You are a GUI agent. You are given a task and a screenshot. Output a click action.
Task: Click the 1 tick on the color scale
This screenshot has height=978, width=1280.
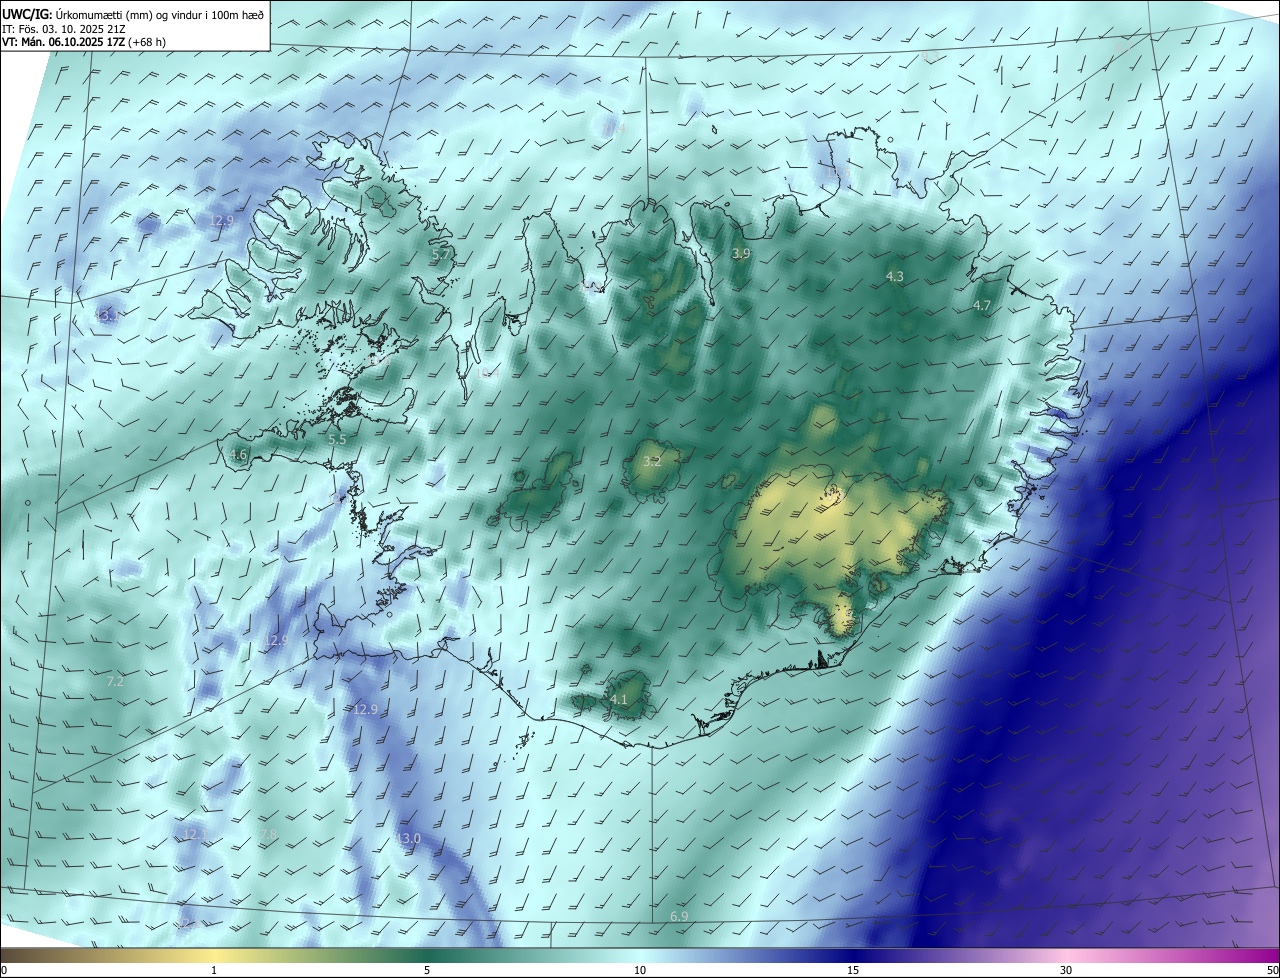(214, 970)
